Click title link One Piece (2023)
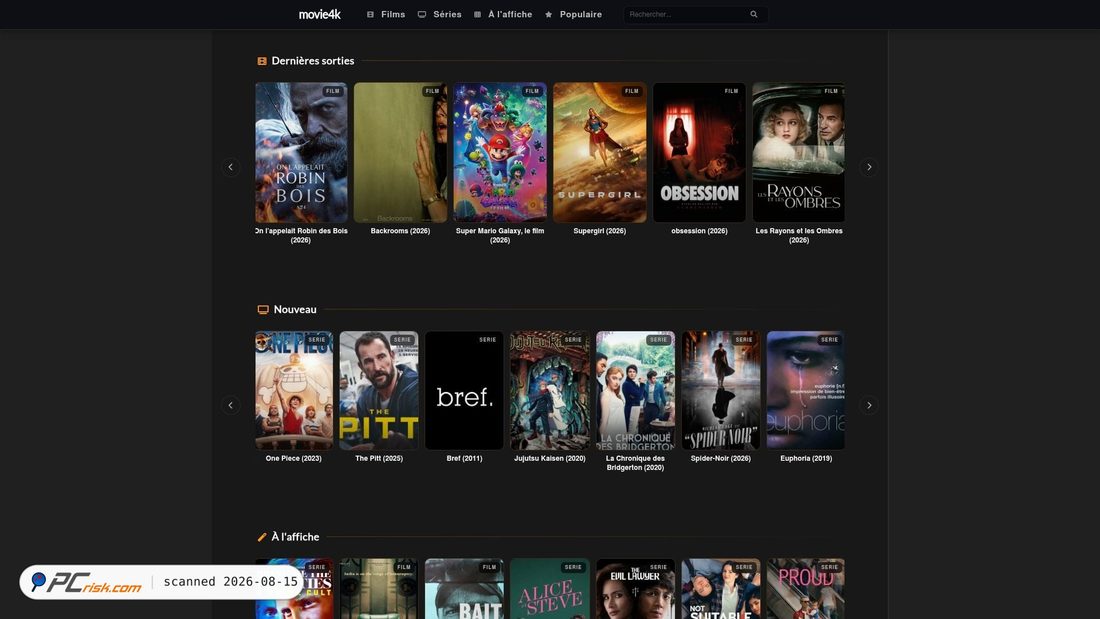Screen dimensions: 1100x619 pos(293,458)
